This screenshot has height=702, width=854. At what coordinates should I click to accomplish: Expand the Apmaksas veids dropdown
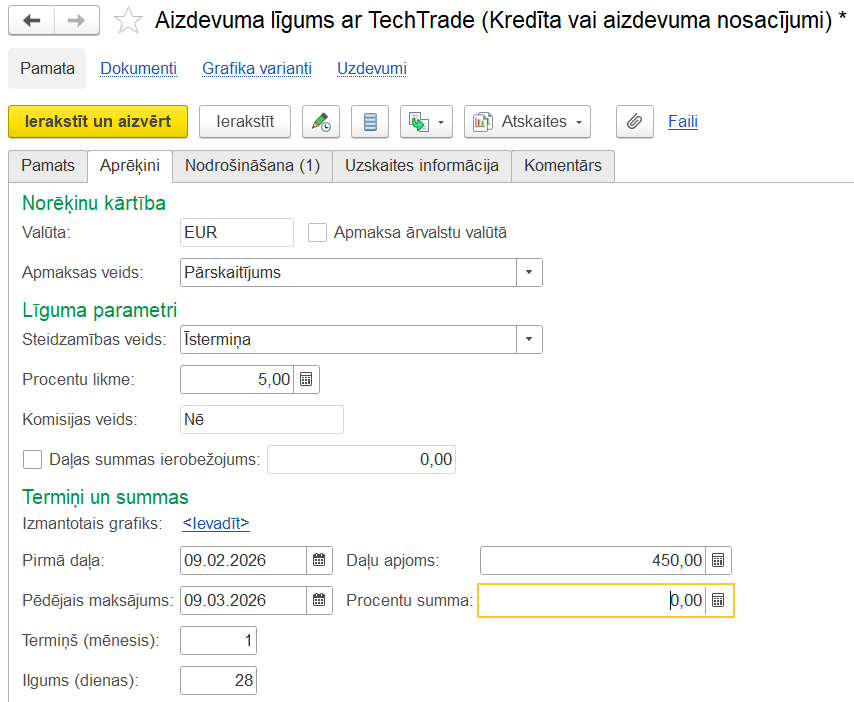(529, 272)
